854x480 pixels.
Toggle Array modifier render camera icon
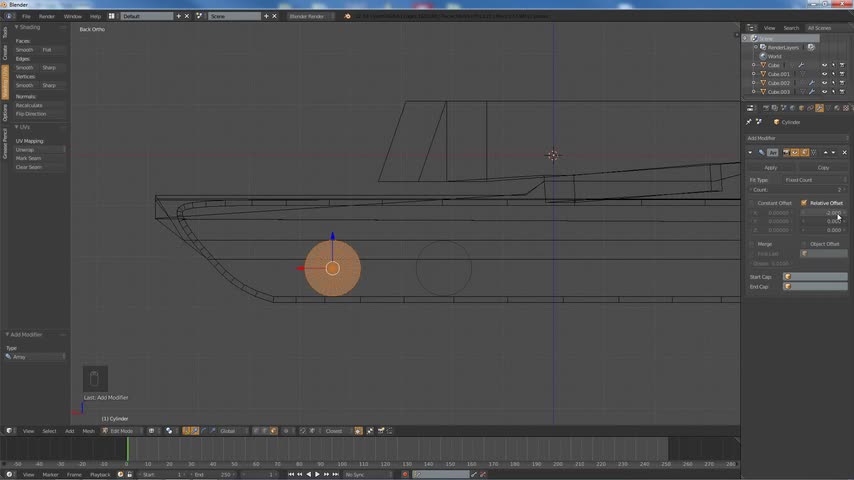pos(786,153)
